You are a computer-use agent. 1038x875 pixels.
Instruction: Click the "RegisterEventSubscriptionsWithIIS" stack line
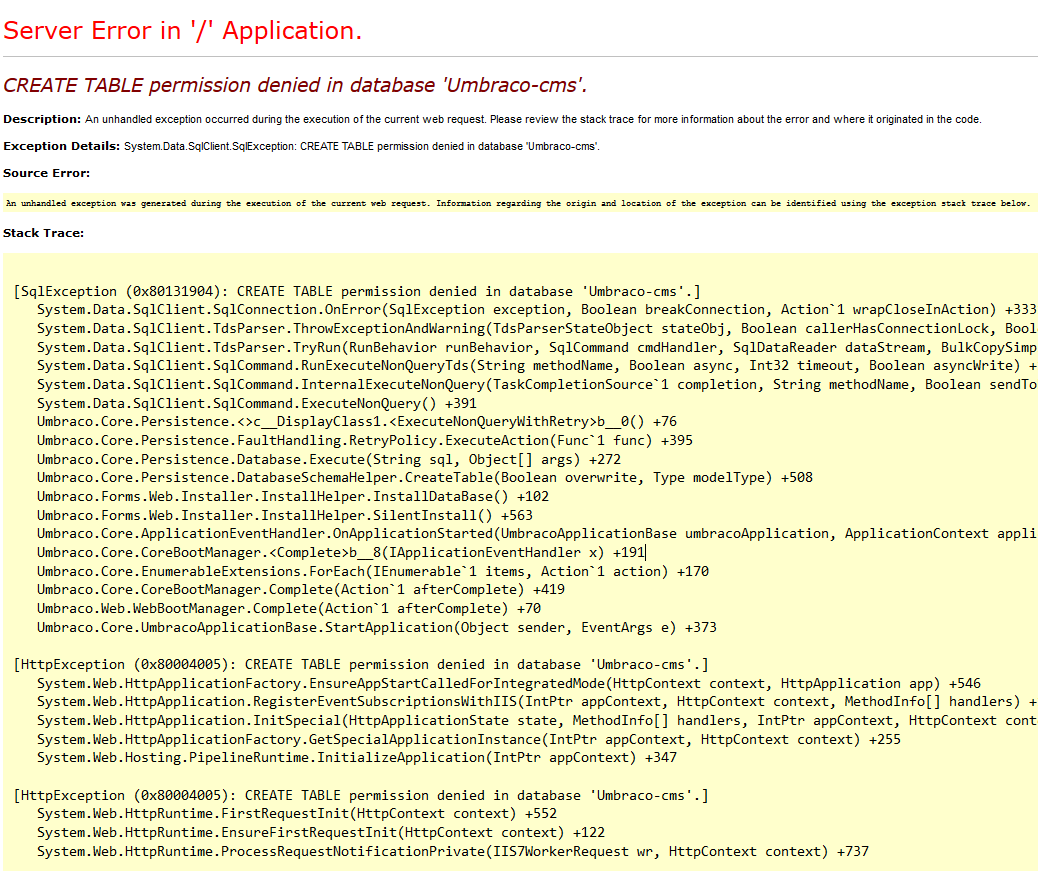[x=537, y=702]
